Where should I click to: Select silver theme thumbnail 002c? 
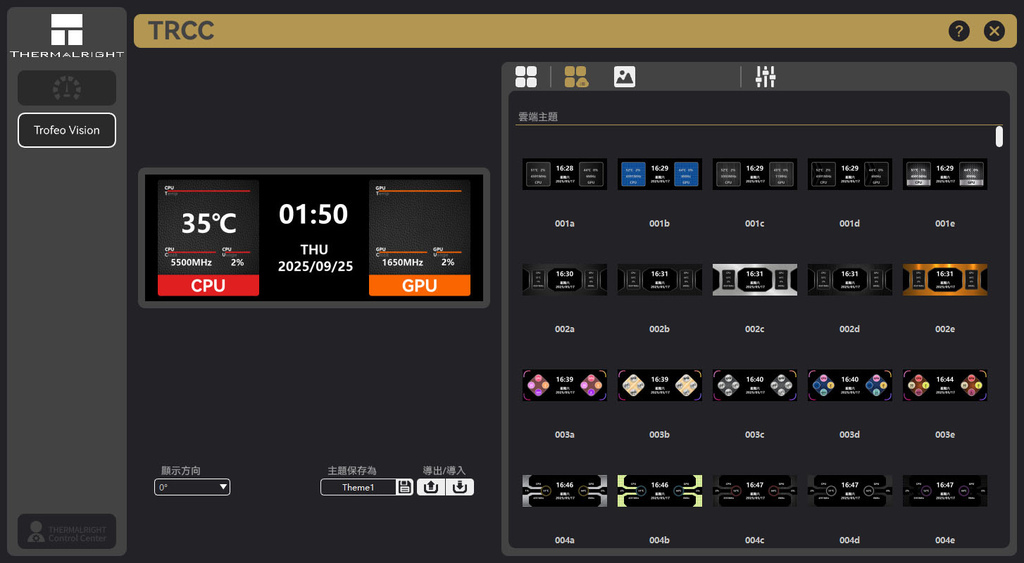(755, 280)
